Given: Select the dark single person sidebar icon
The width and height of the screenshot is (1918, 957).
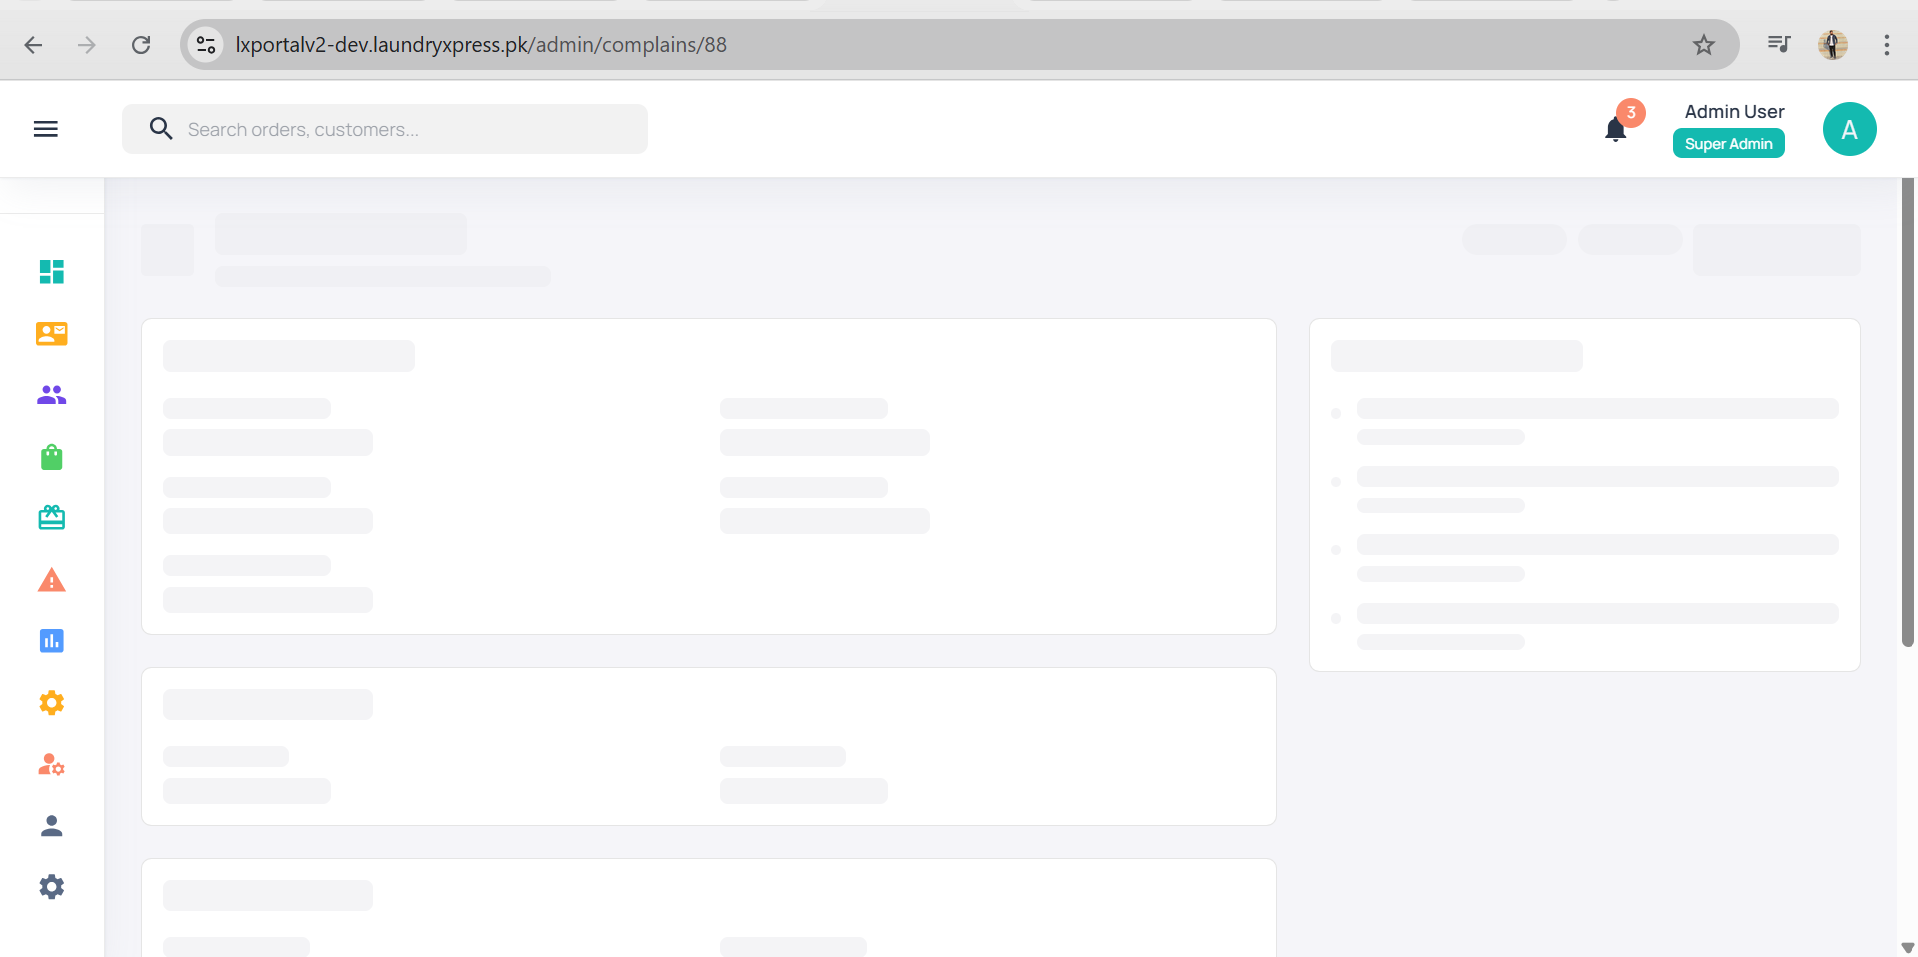Looking at the screenshot, I should point(52,826).
